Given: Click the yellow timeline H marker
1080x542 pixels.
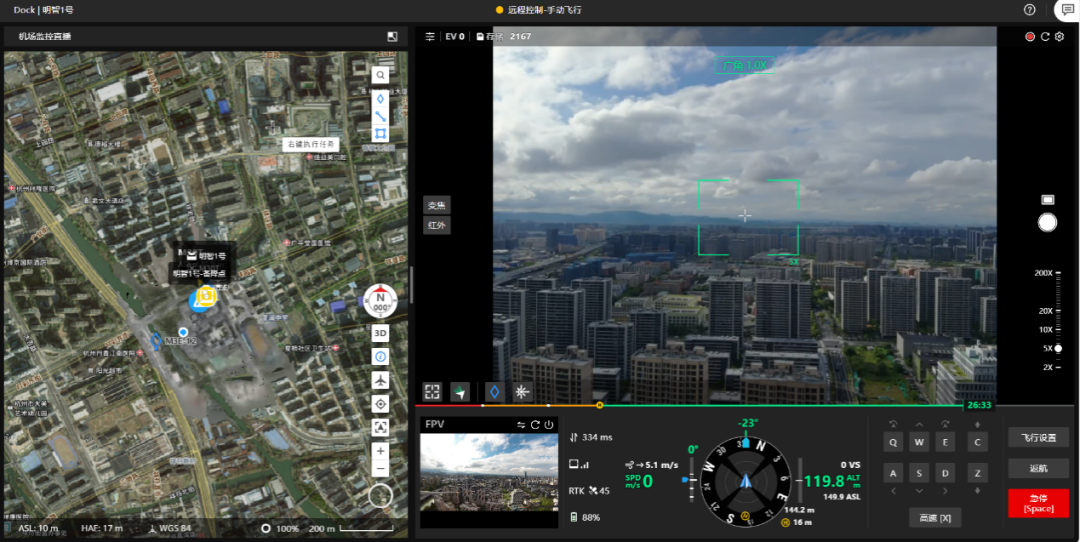Looking at the screenshot, I should click(x=599, y=405).
